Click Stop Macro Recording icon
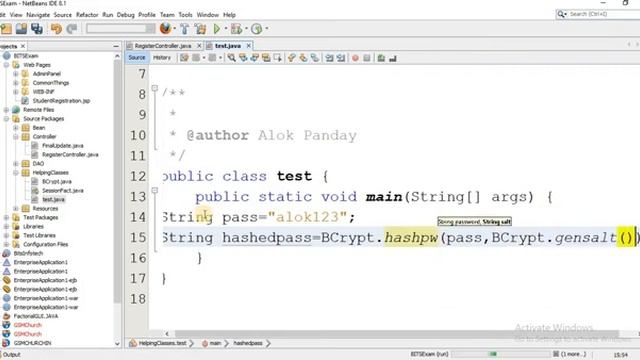The image size is (640, 360). coord(367,58)
